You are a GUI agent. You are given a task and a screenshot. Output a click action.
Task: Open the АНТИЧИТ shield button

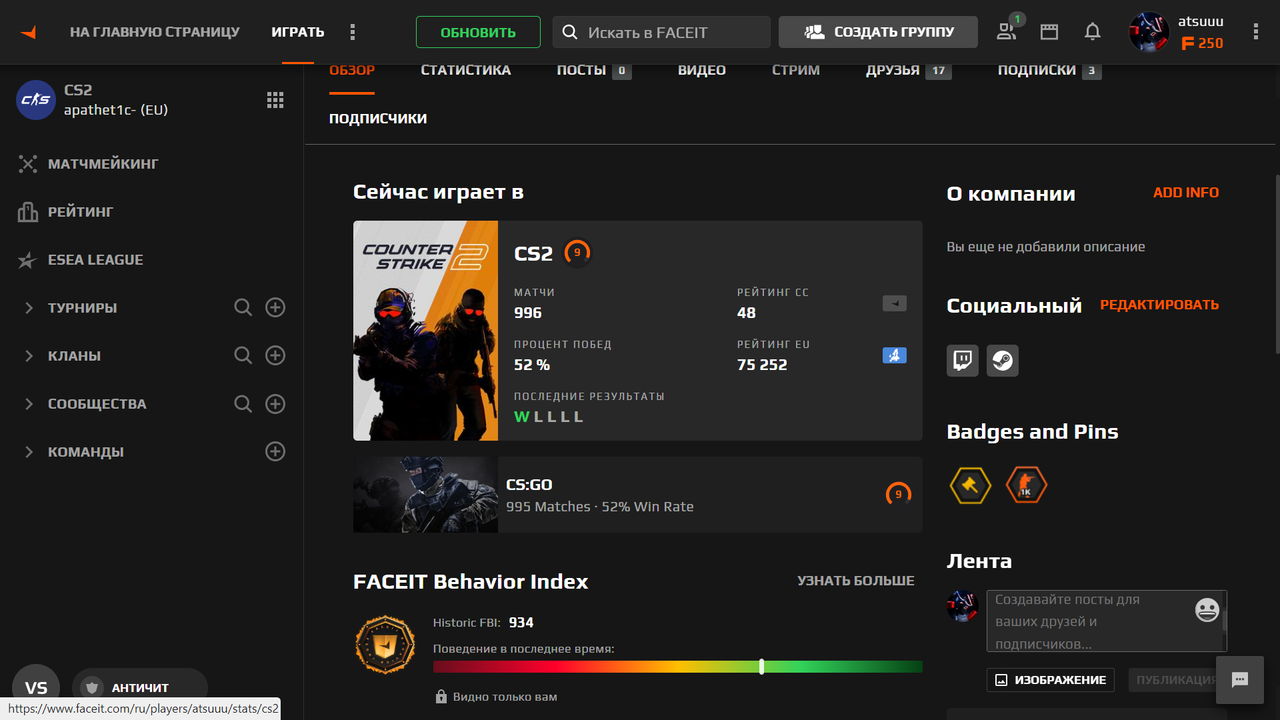[140, 687]
